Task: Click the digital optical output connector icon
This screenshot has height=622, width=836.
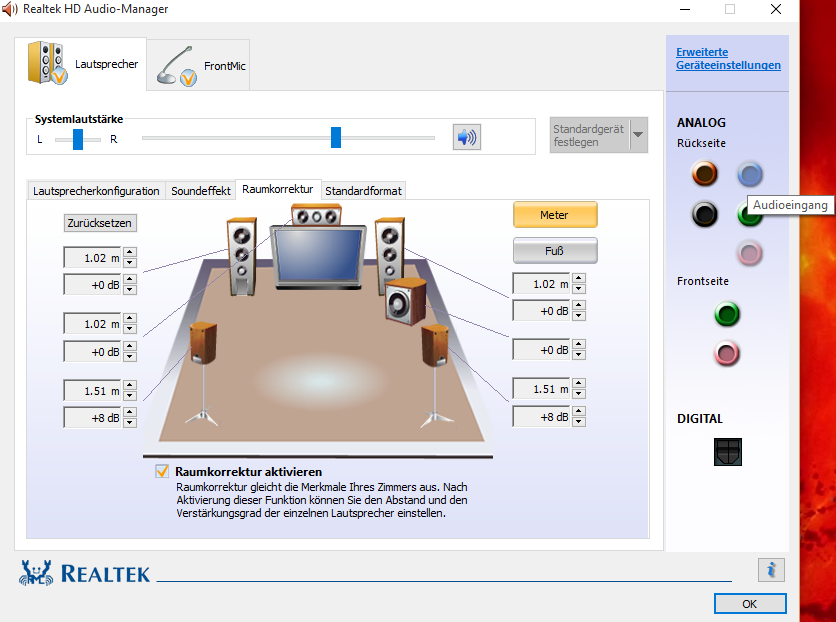Action: 728,452
